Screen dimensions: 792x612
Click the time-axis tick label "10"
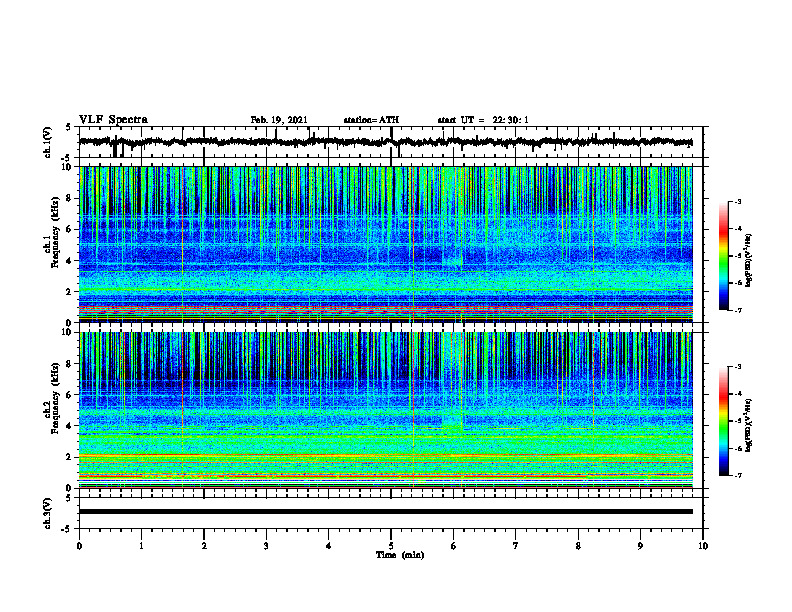coord(703,546)
